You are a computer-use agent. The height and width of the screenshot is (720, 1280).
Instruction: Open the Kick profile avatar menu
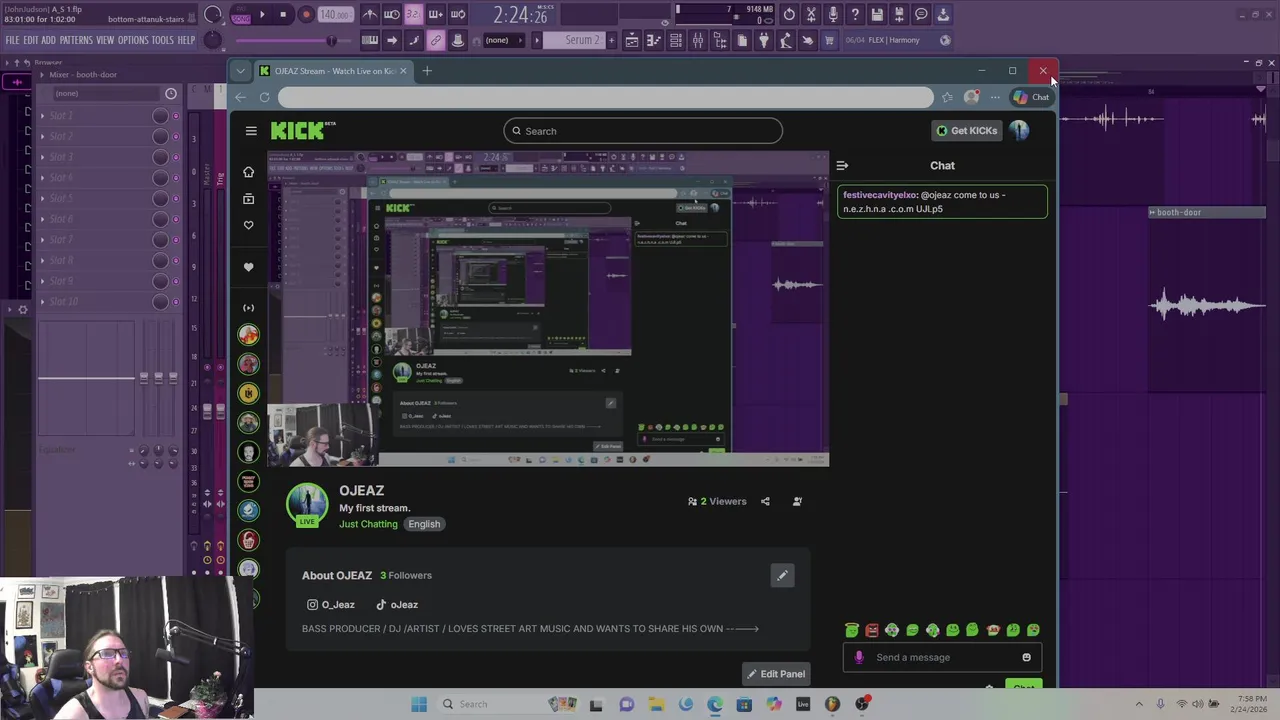pos(1019,131)
